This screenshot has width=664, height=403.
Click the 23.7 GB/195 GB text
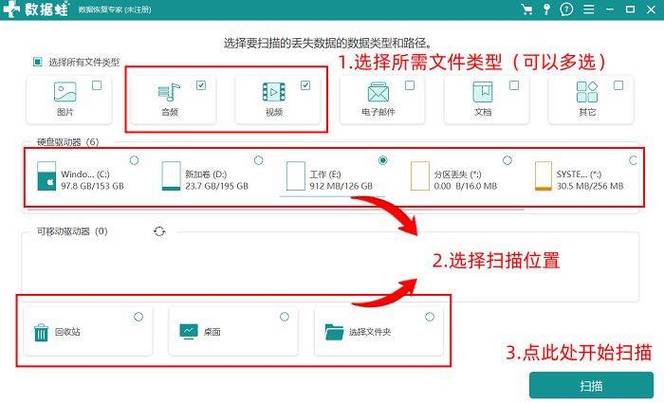[x=217, y=186]
